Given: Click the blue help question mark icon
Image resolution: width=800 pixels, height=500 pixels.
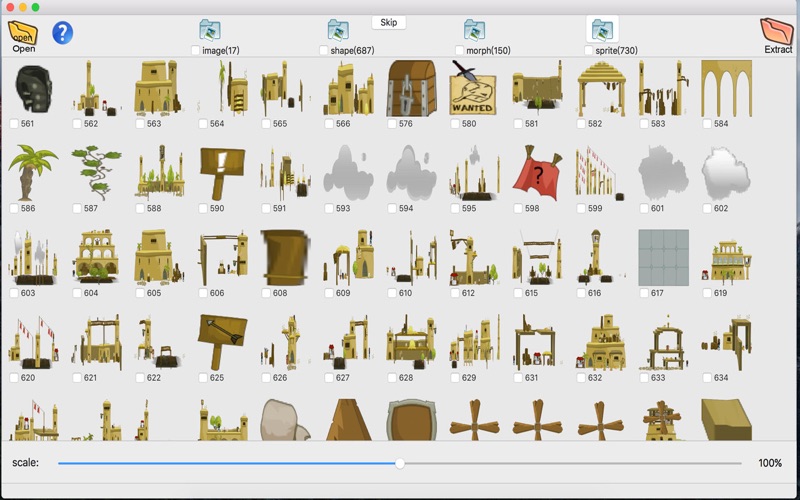Looking at the screenshot, I should (62, 33).
